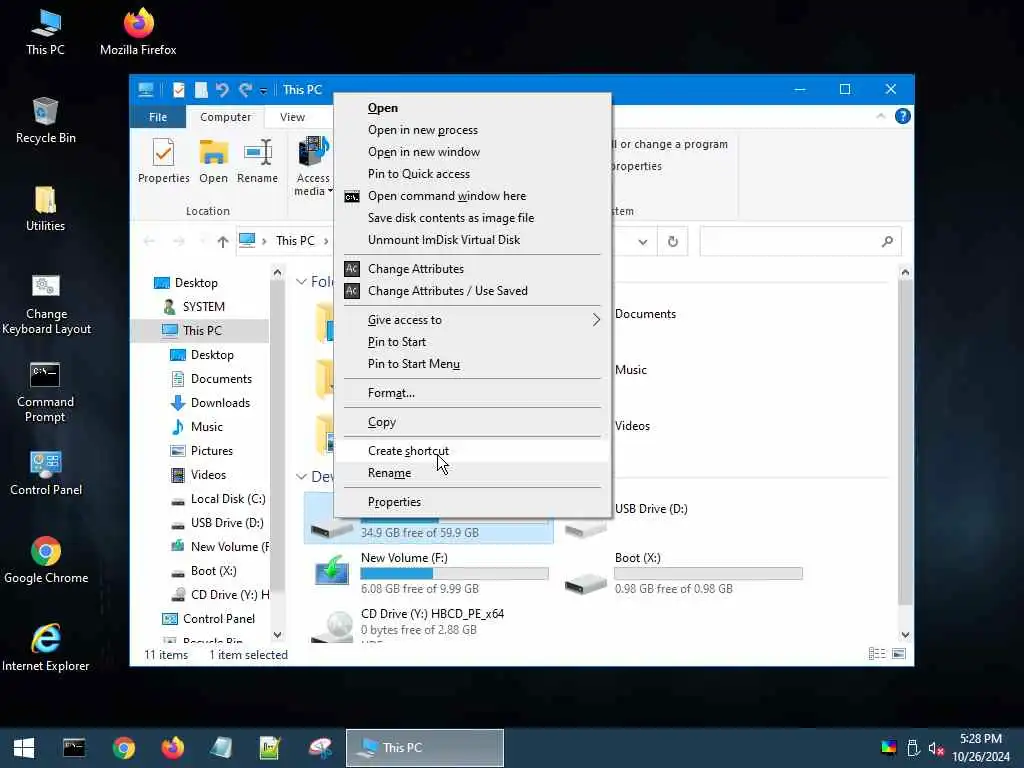
Task: Collapse the Devices and drives group chevron
Action: point(301,477)
